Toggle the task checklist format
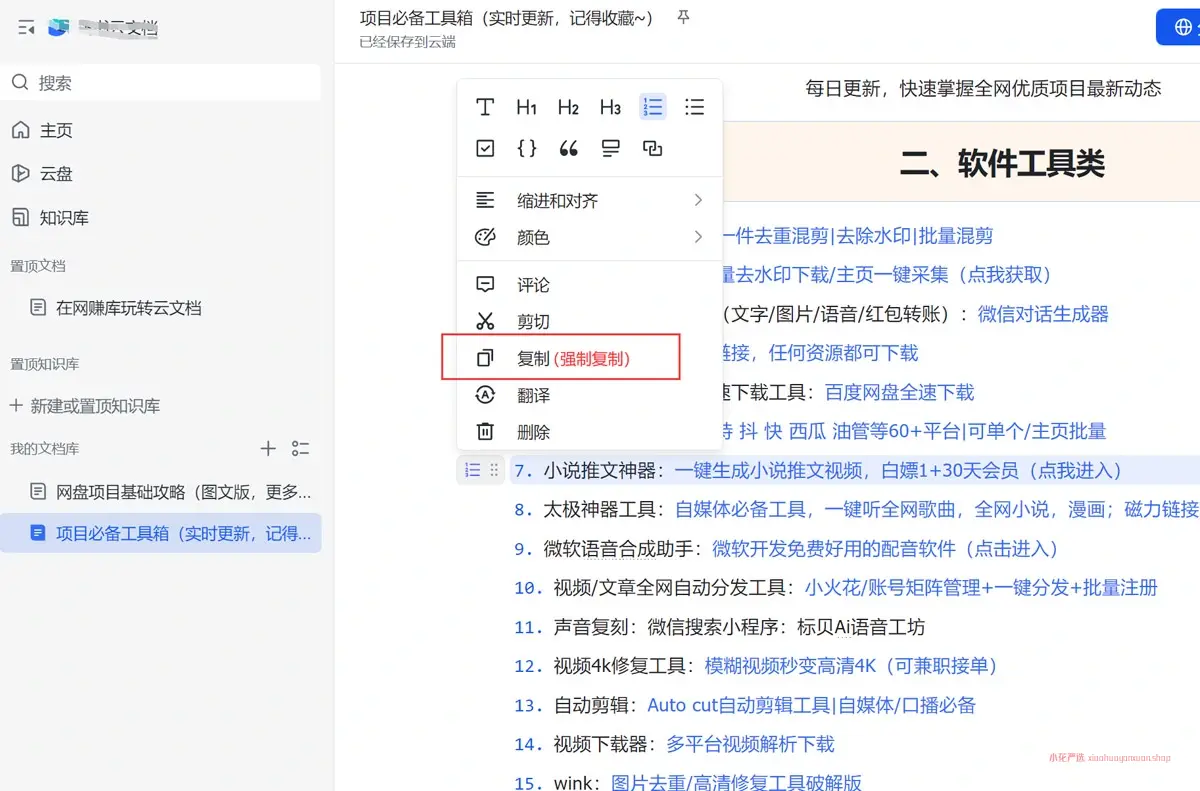This screenshot has height=791, width=1200. click(x=484, y=147)
